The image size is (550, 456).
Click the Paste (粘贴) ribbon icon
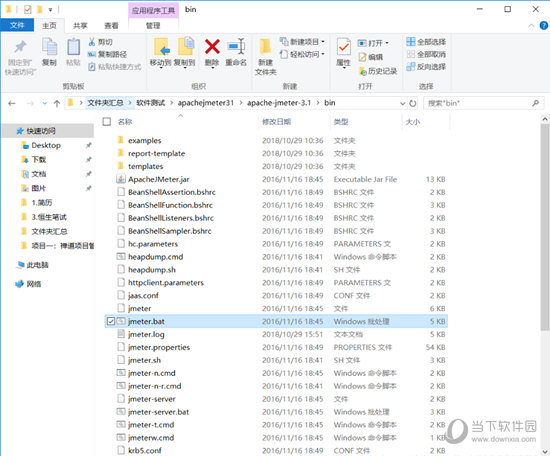coord(73,47)
